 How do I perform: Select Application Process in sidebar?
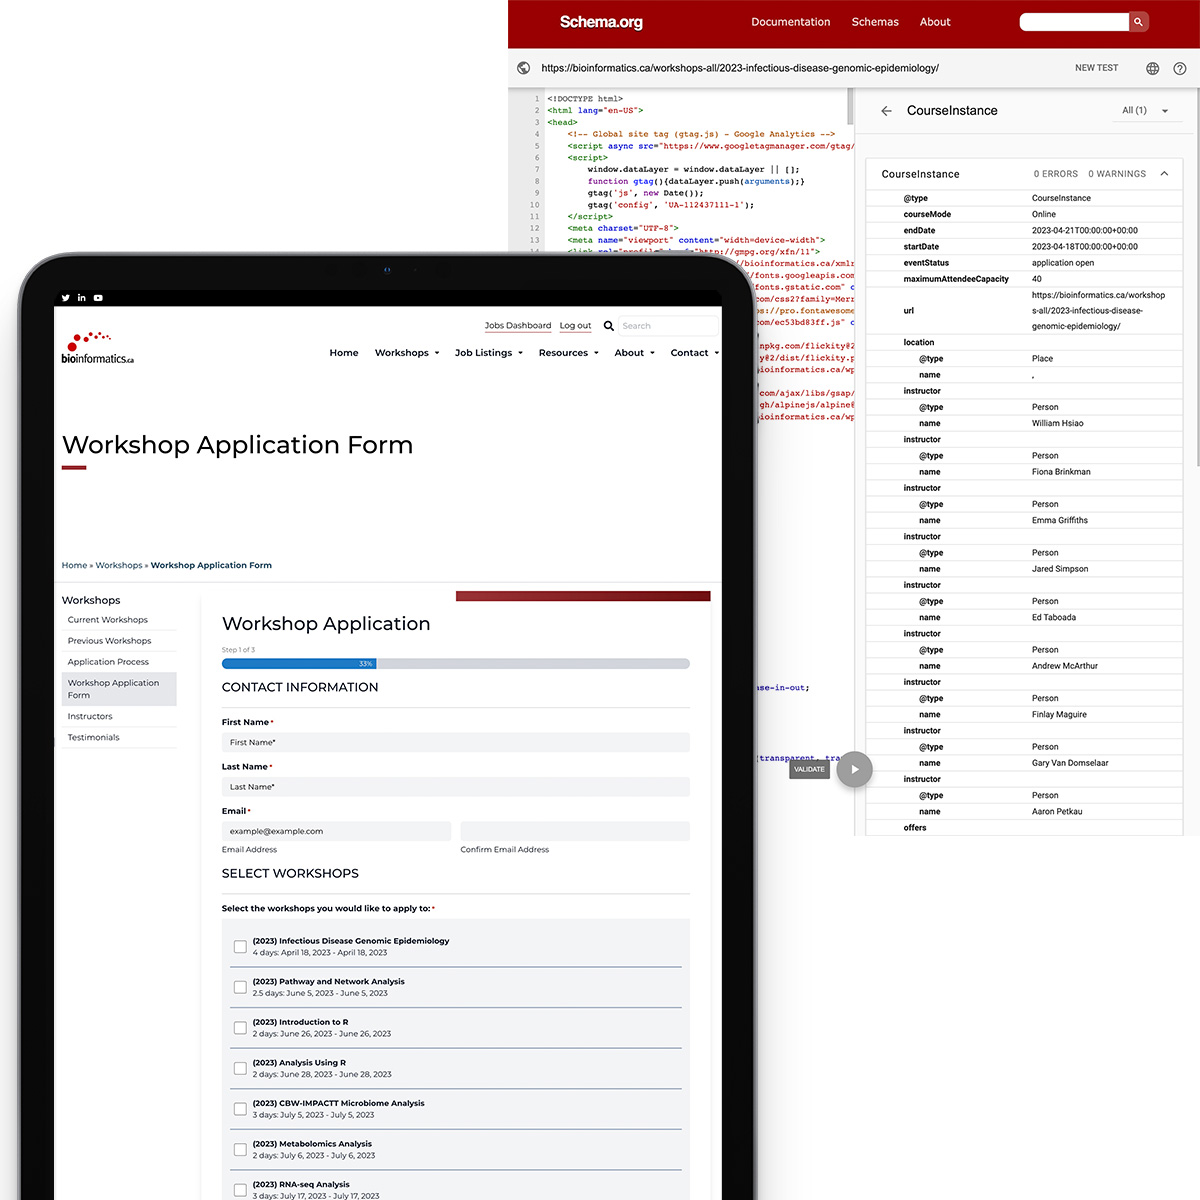tap(108, 662)
